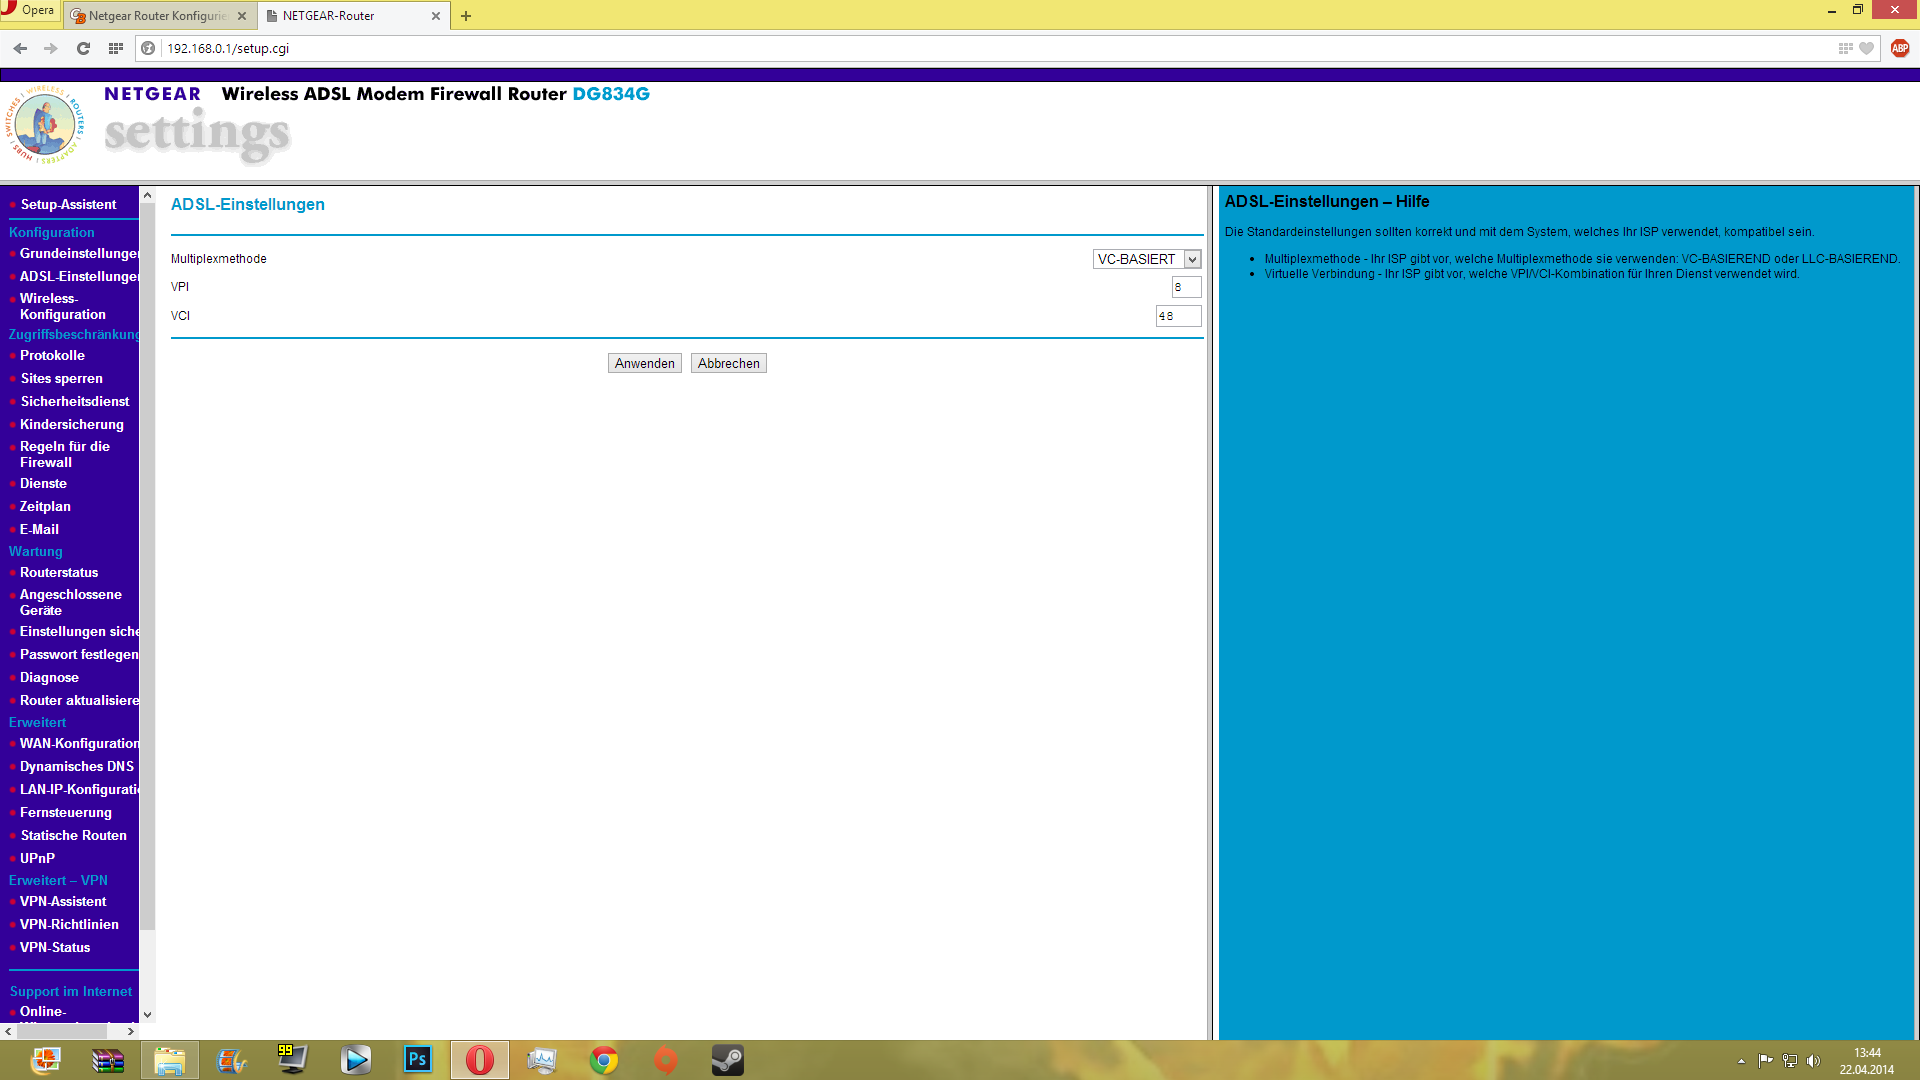Open WAN-Konfiguration in sidebar
This screenshot has height=1080, width=1920.
coord(80,743)
